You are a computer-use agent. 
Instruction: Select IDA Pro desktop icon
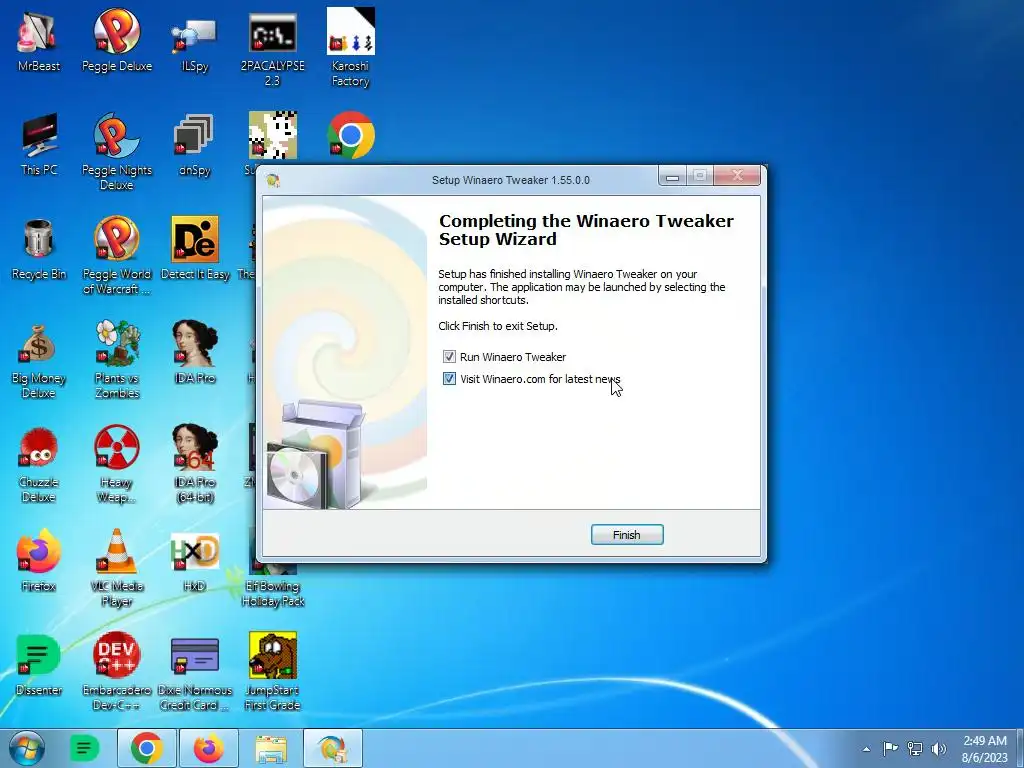click(x=195, y=351)
